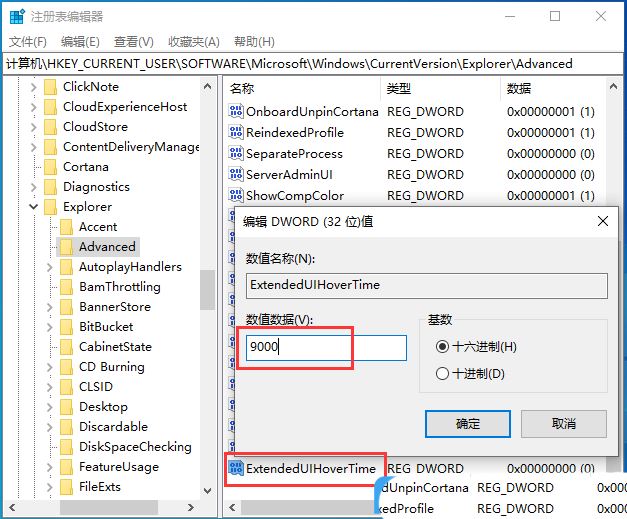Open the 收藏夹(A) menu
627x519 pixels.
[194, 42]
